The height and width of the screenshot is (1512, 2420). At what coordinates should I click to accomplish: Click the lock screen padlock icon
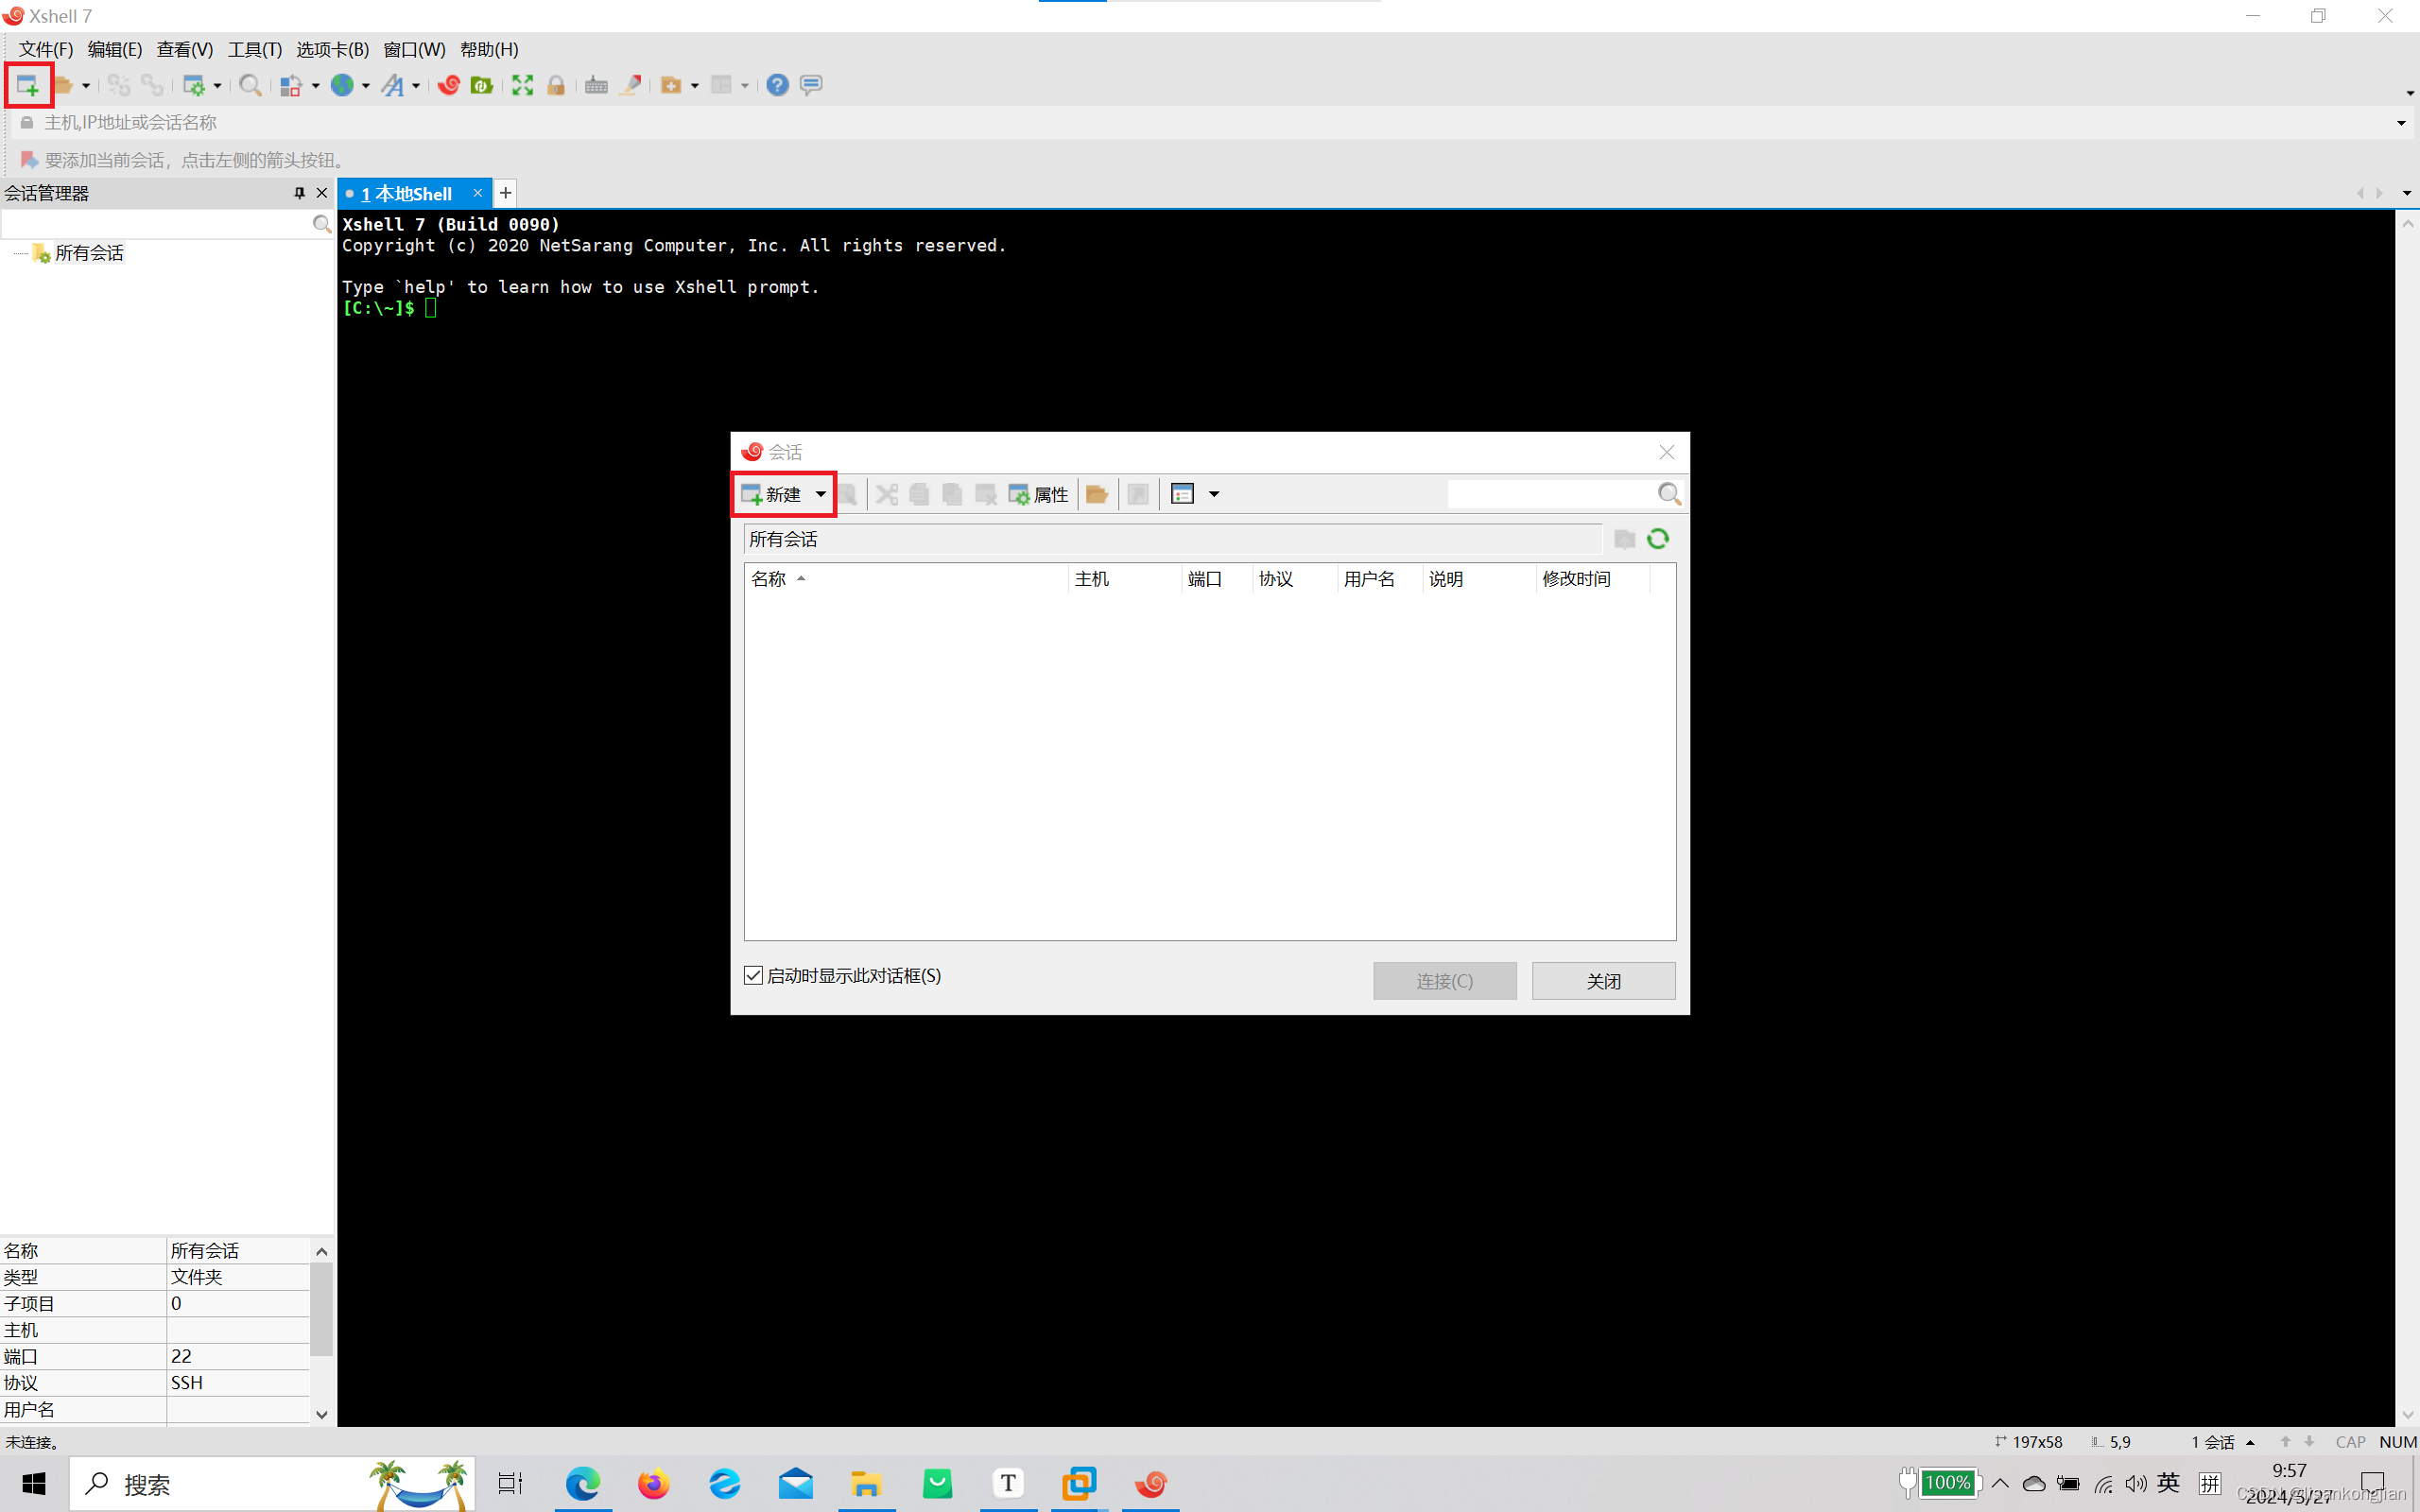[x=557, y=85]
